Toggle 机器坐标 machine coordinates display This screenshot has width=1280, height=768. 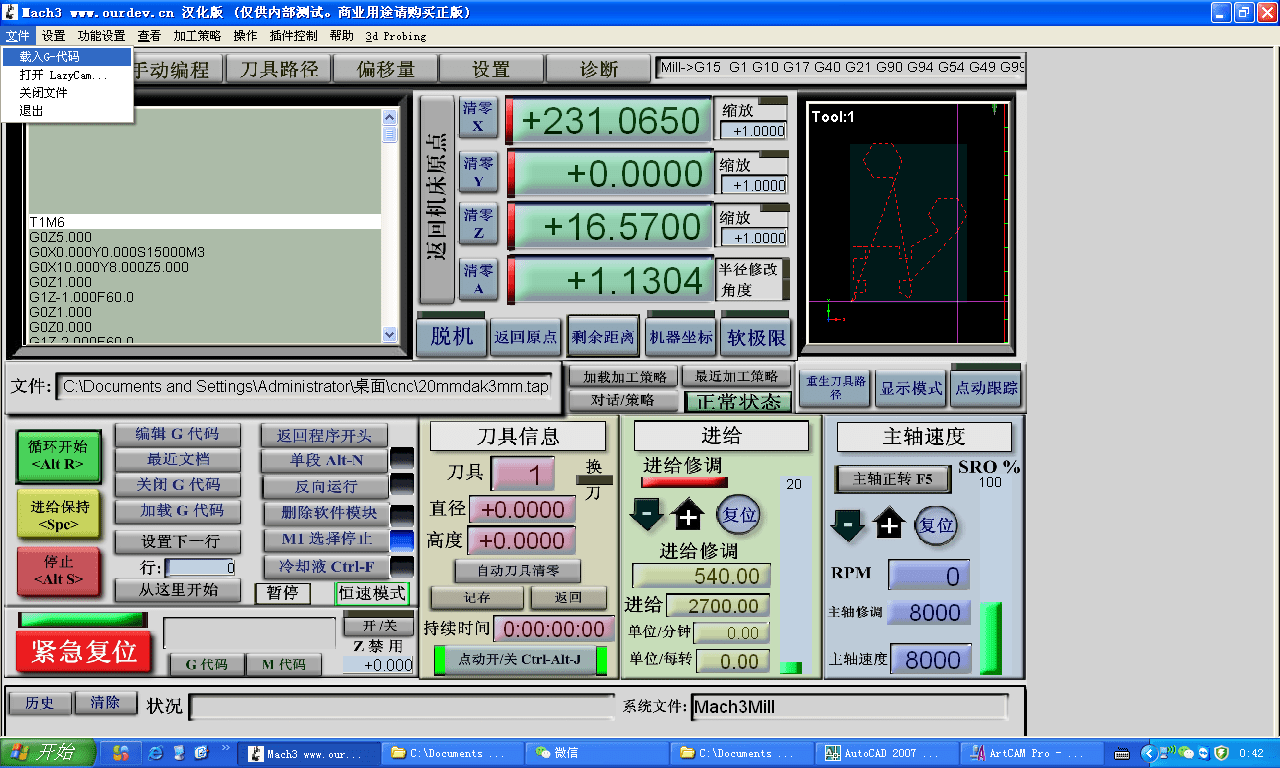681,337
